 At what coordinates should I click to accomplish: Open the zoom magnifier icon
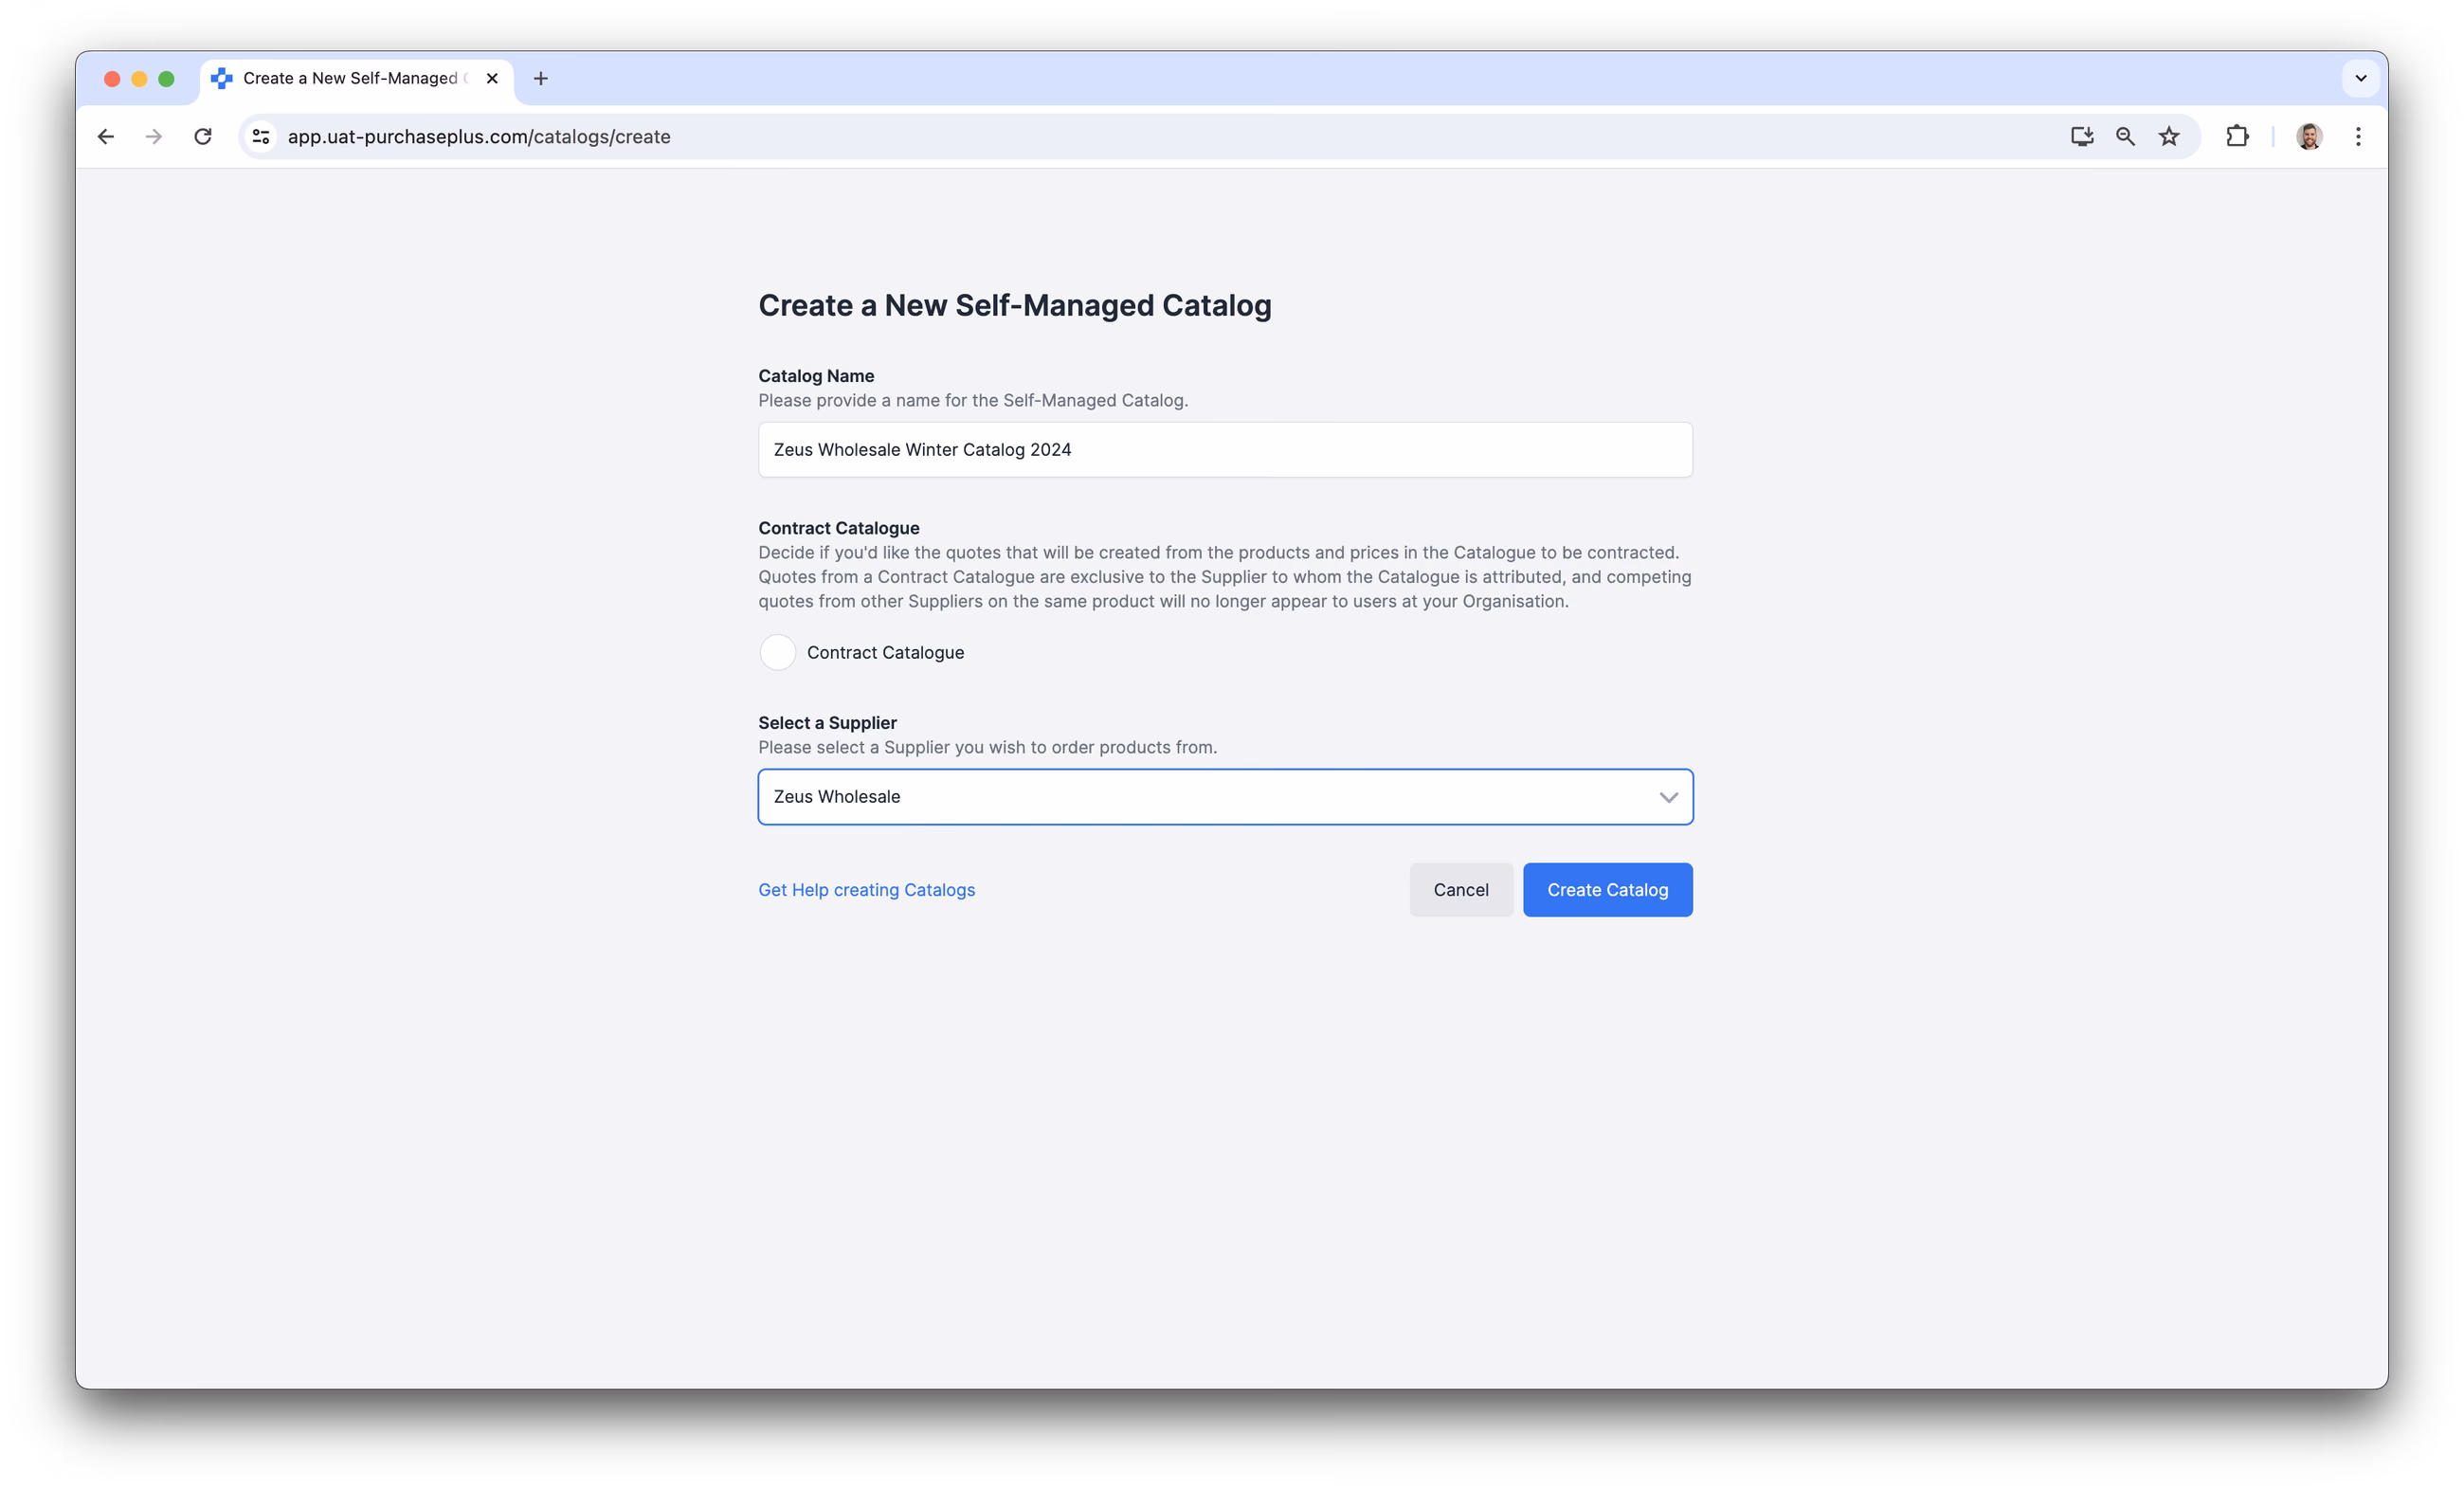(x=2125, y=137)
